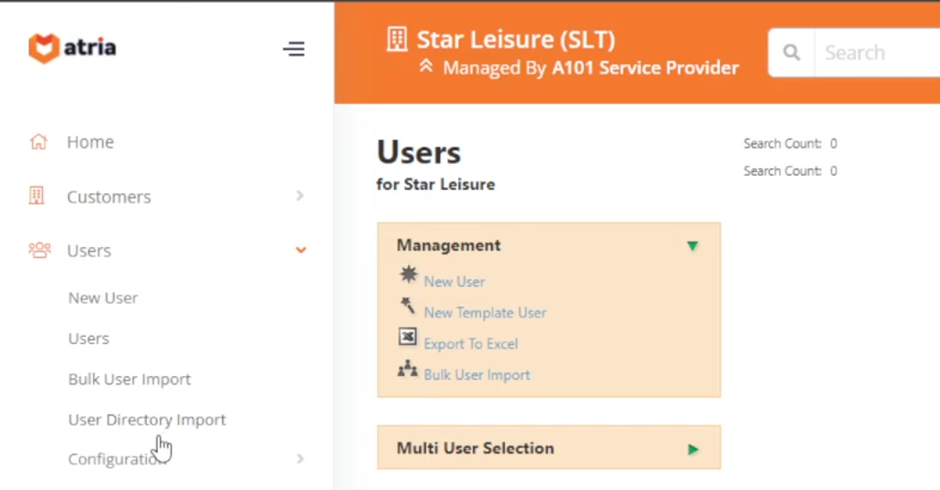Click the New Template User link

(485, 312)
